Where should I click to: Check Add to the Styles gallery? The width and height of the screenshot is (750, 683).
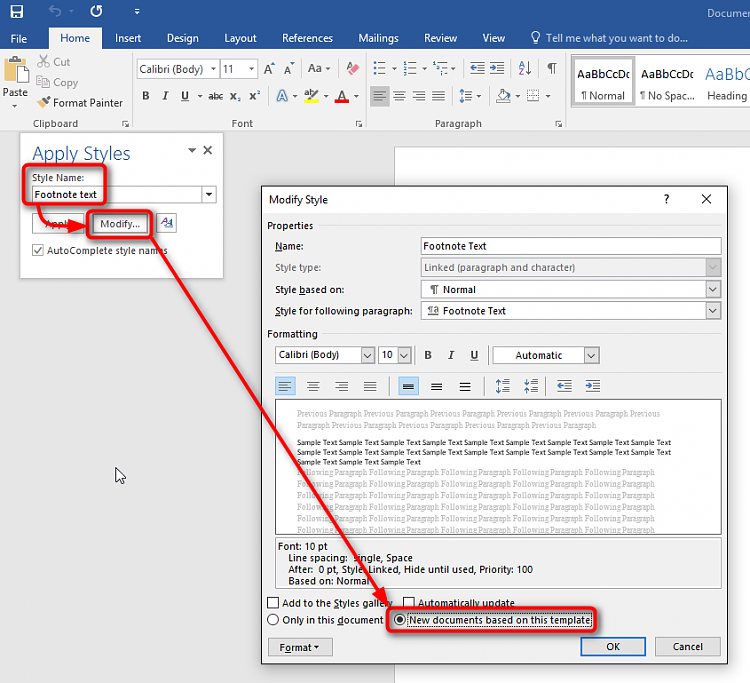coord(273,603)
